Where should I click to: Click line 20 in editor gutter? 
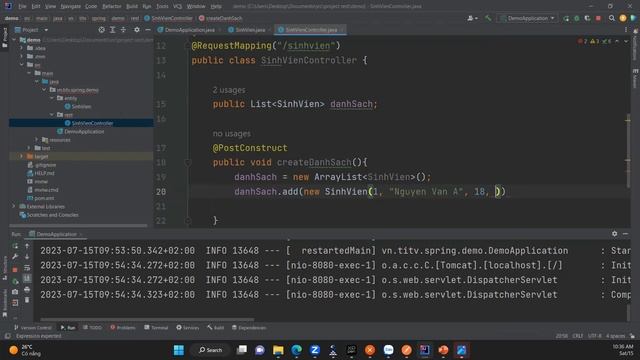[x=161, y=192]
